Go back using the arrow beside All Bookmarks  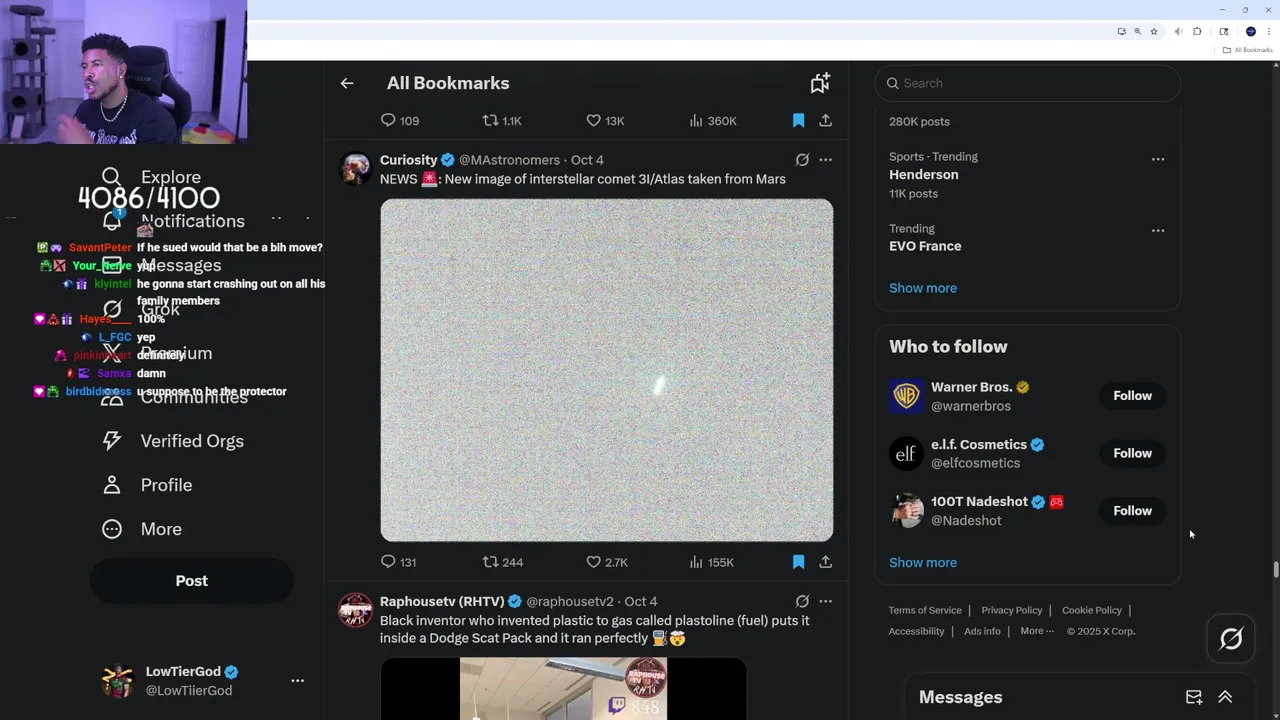(347, 83)
